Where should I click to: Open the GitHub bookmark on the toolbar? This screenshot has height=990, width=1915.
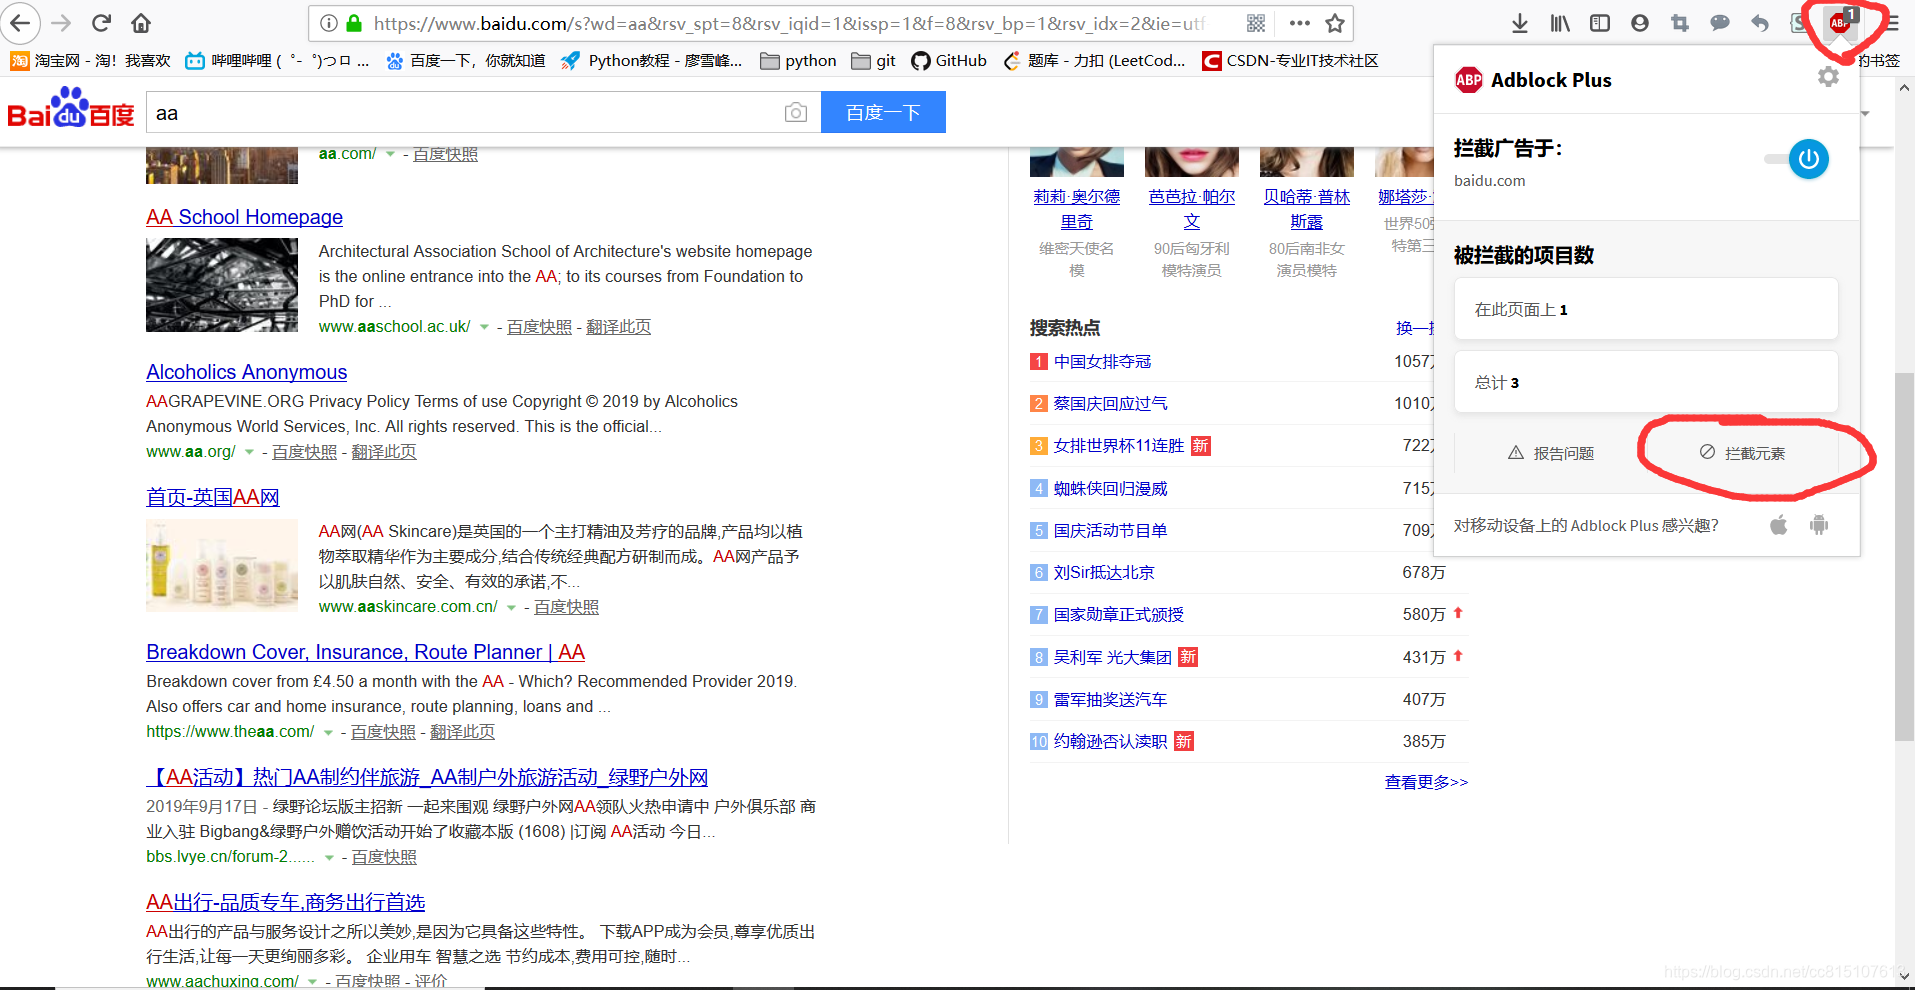tap(948, 60)
